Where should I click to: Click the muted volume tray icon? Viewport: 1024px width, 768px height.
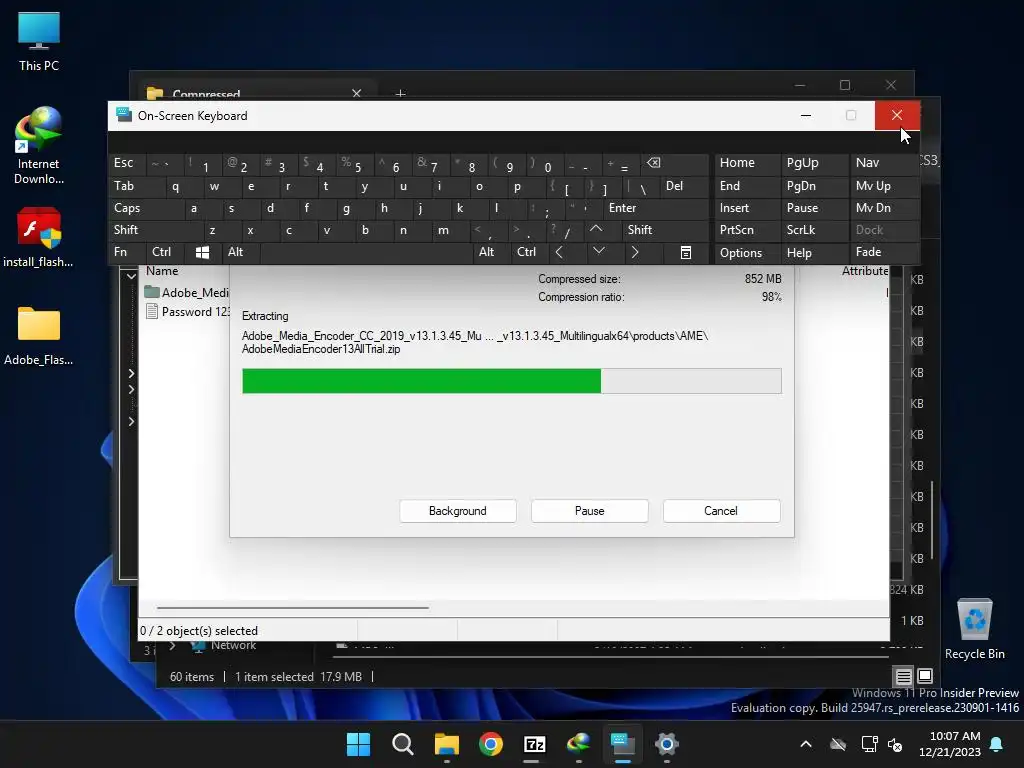(895, 744)
